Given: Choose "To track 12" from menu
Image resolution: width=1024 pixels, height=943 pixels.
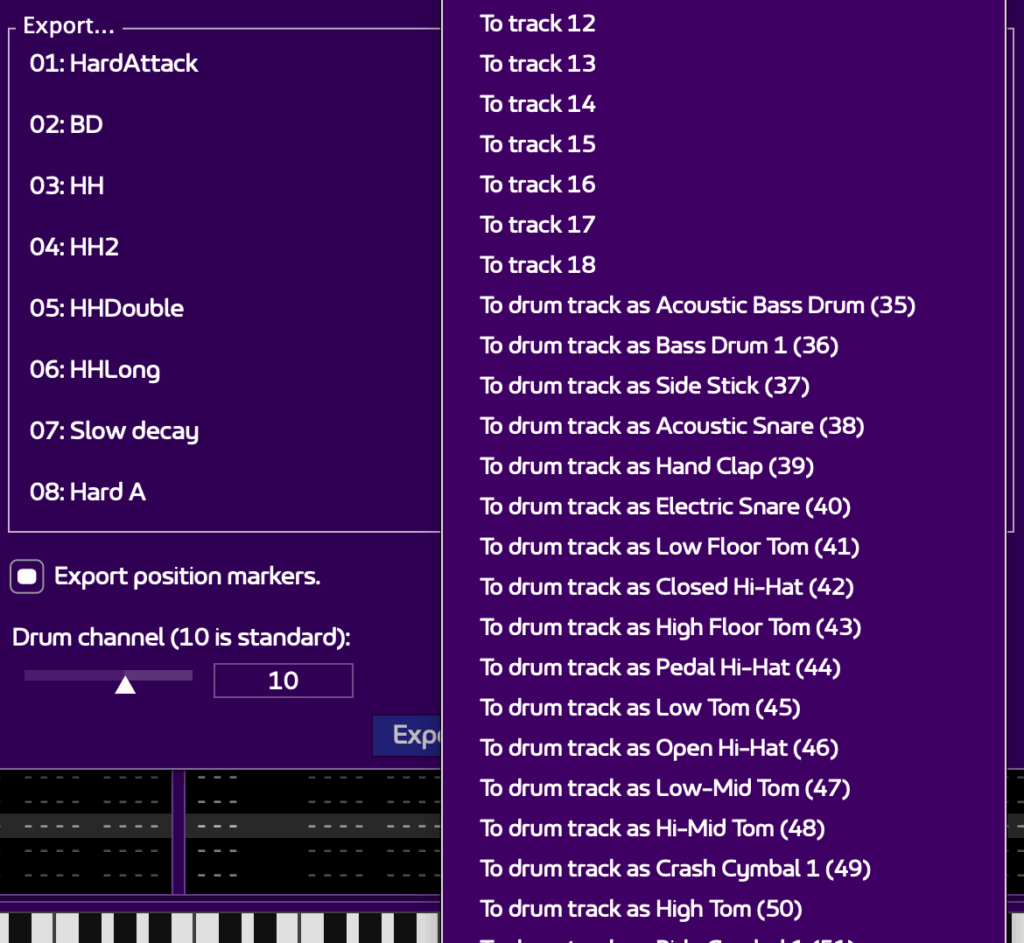Looking at the screenshot, I should pos(538,23).
